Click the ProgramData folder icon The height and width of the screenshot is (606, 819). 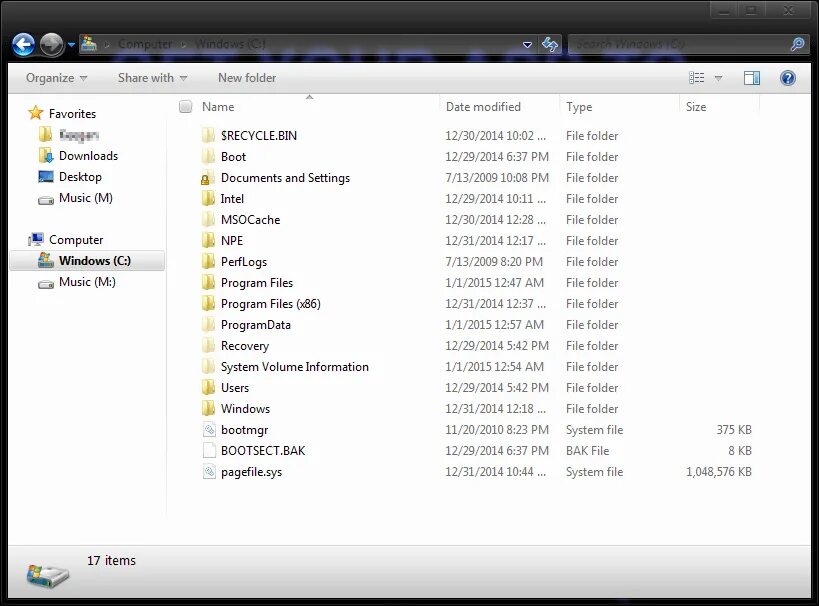[x=208, y=324]
